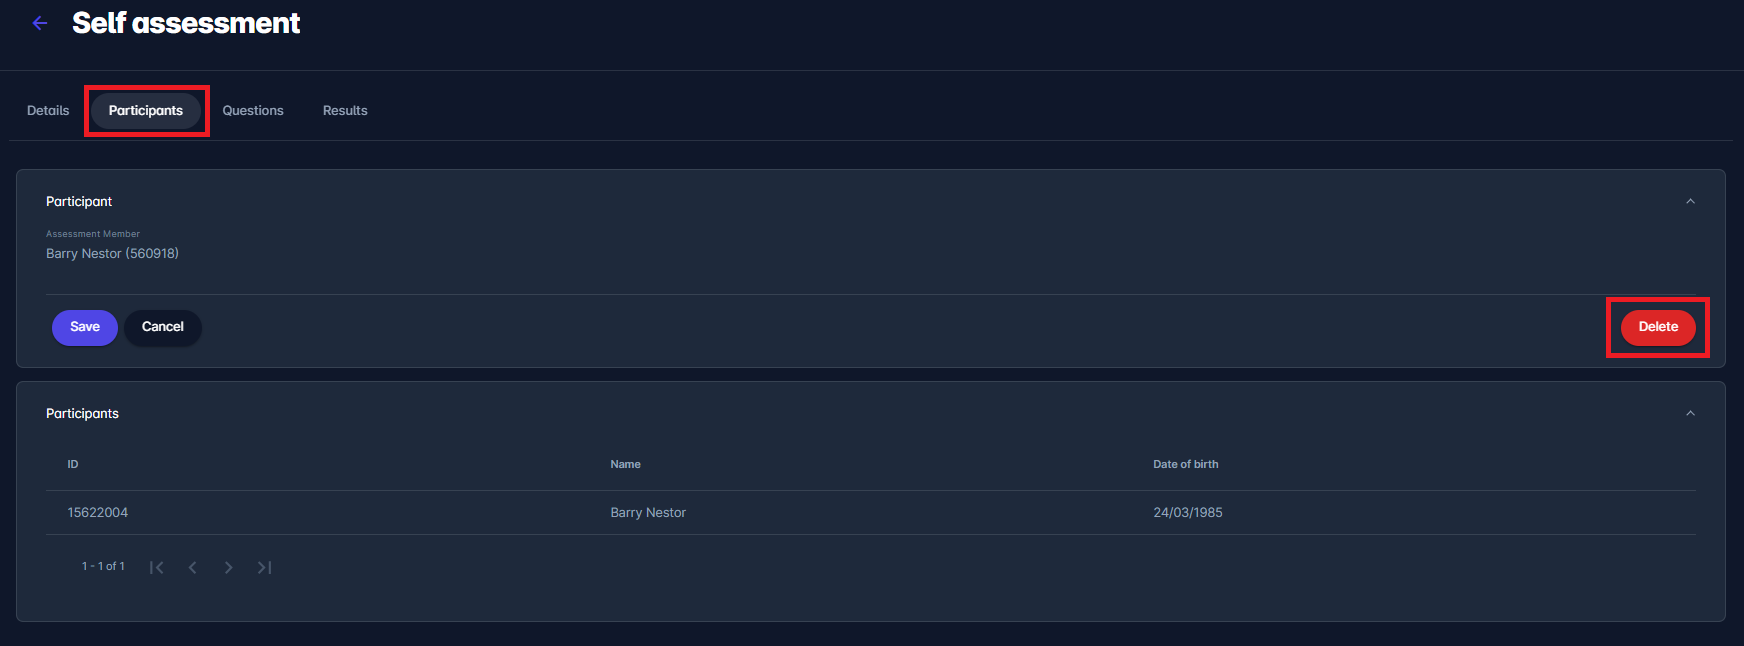Select the row with ID 15622004
Viewport: 1744px width, 646px height.
point(98,512)
